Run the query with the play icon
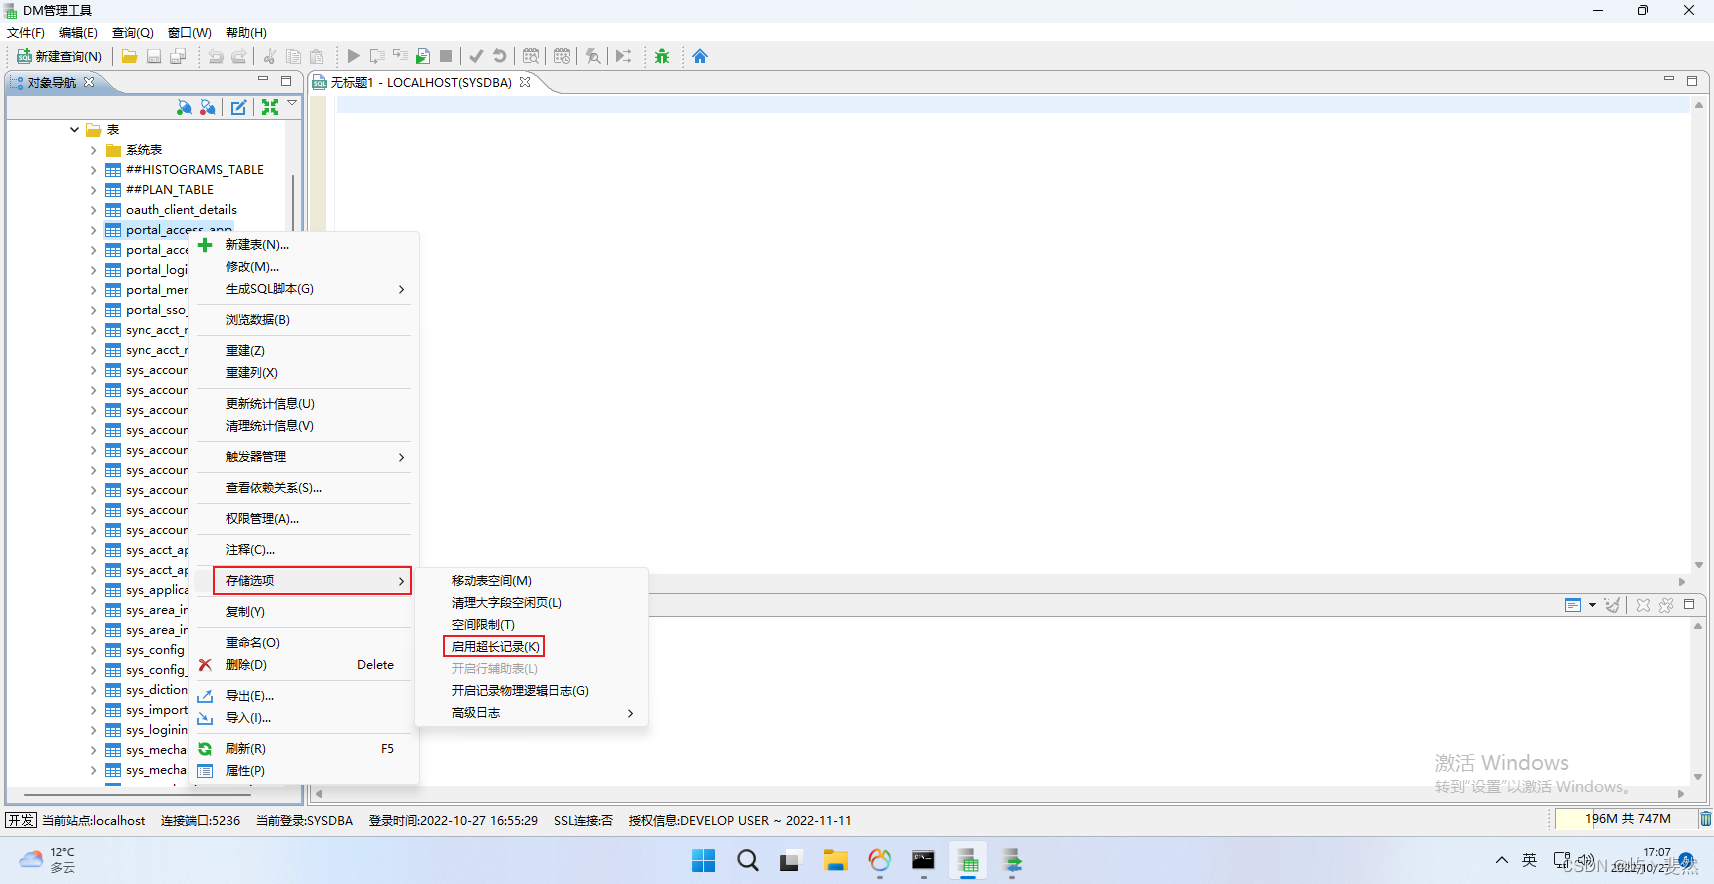Image resolution: width=1714 pixels, height=884 pixels. pos(353,56)
